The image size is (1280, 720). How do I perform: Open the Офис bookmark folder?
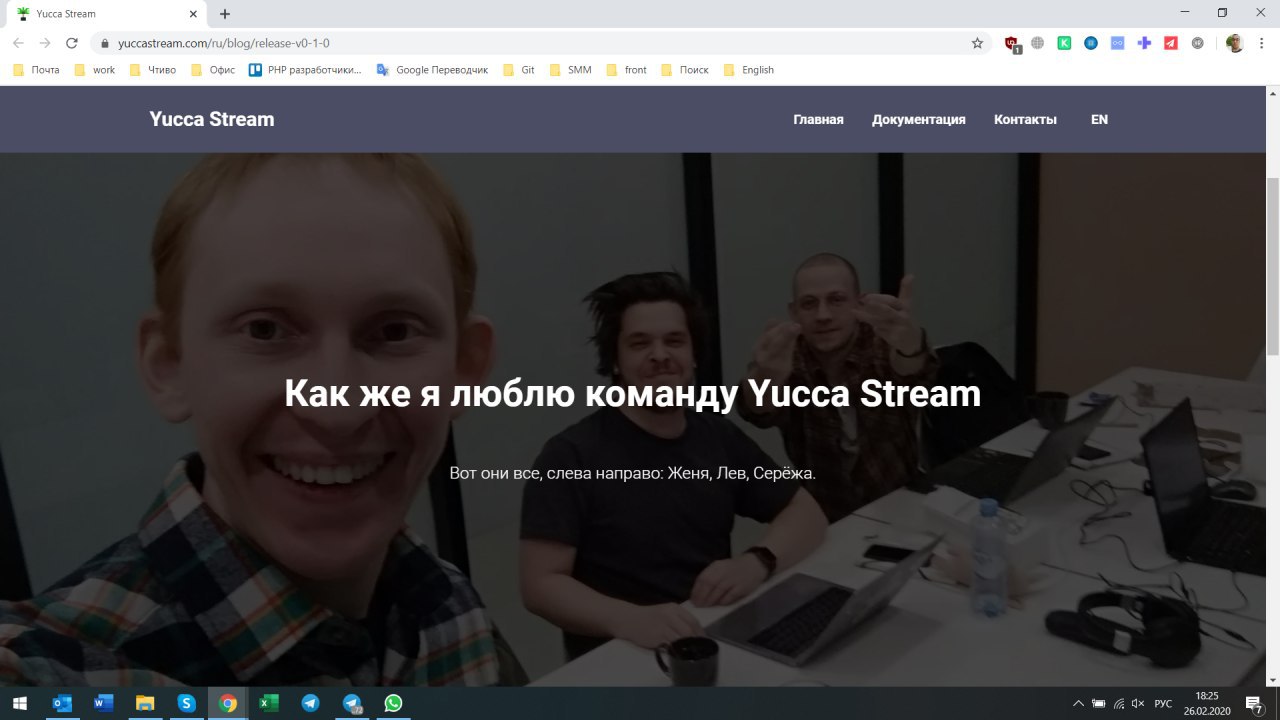(x=213, y=70)
